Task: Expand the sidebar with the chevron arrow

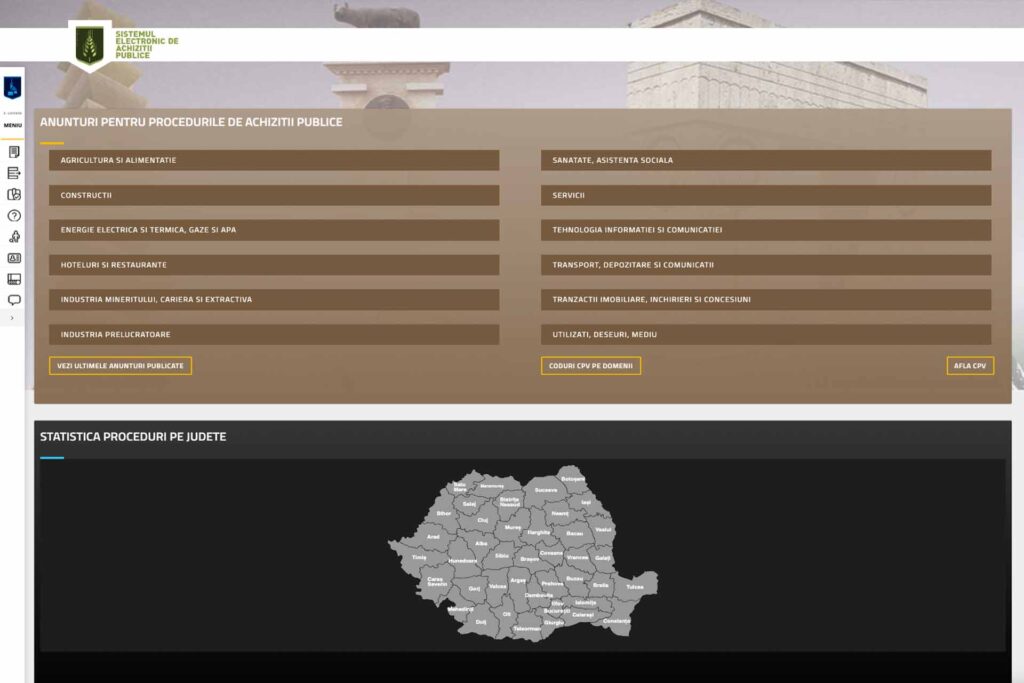Action: [12, 318]
